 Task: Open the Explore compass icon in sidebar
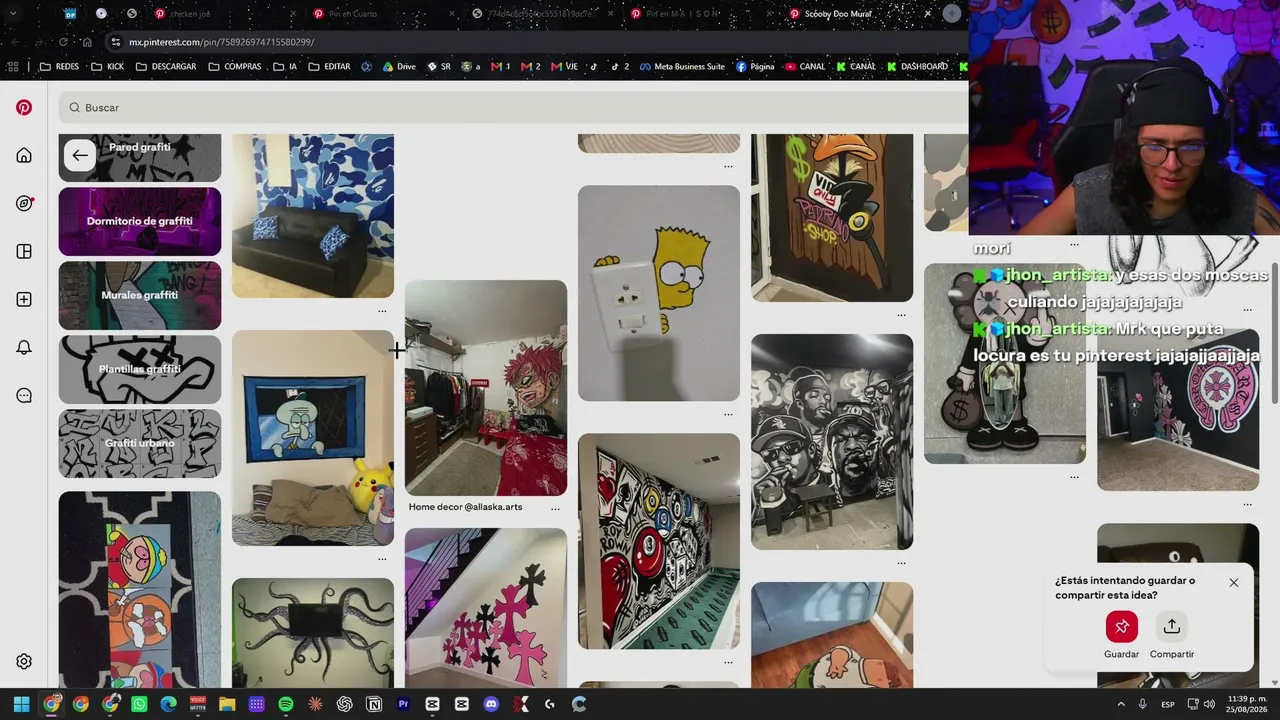(x=24, y=204)
